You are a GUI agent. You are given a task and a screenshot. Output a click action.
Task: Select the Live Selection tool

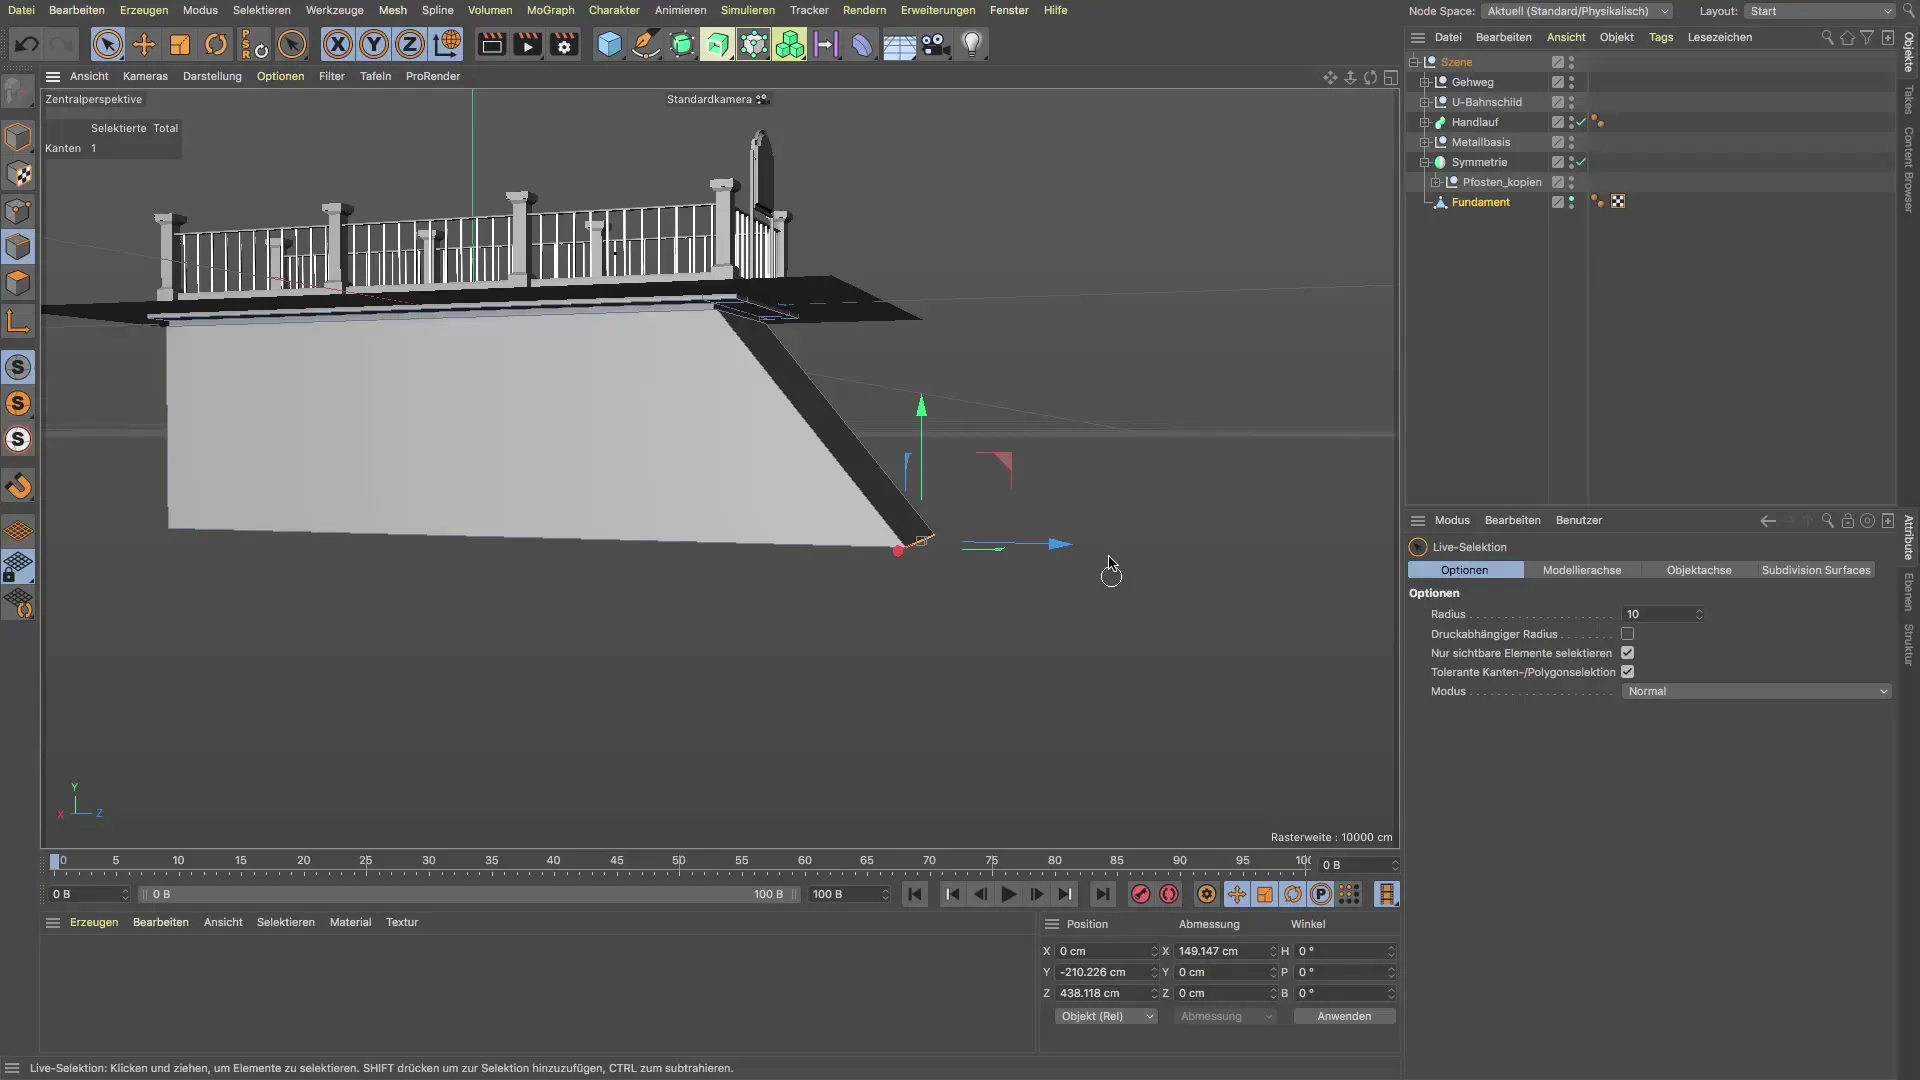click(108, 44)
